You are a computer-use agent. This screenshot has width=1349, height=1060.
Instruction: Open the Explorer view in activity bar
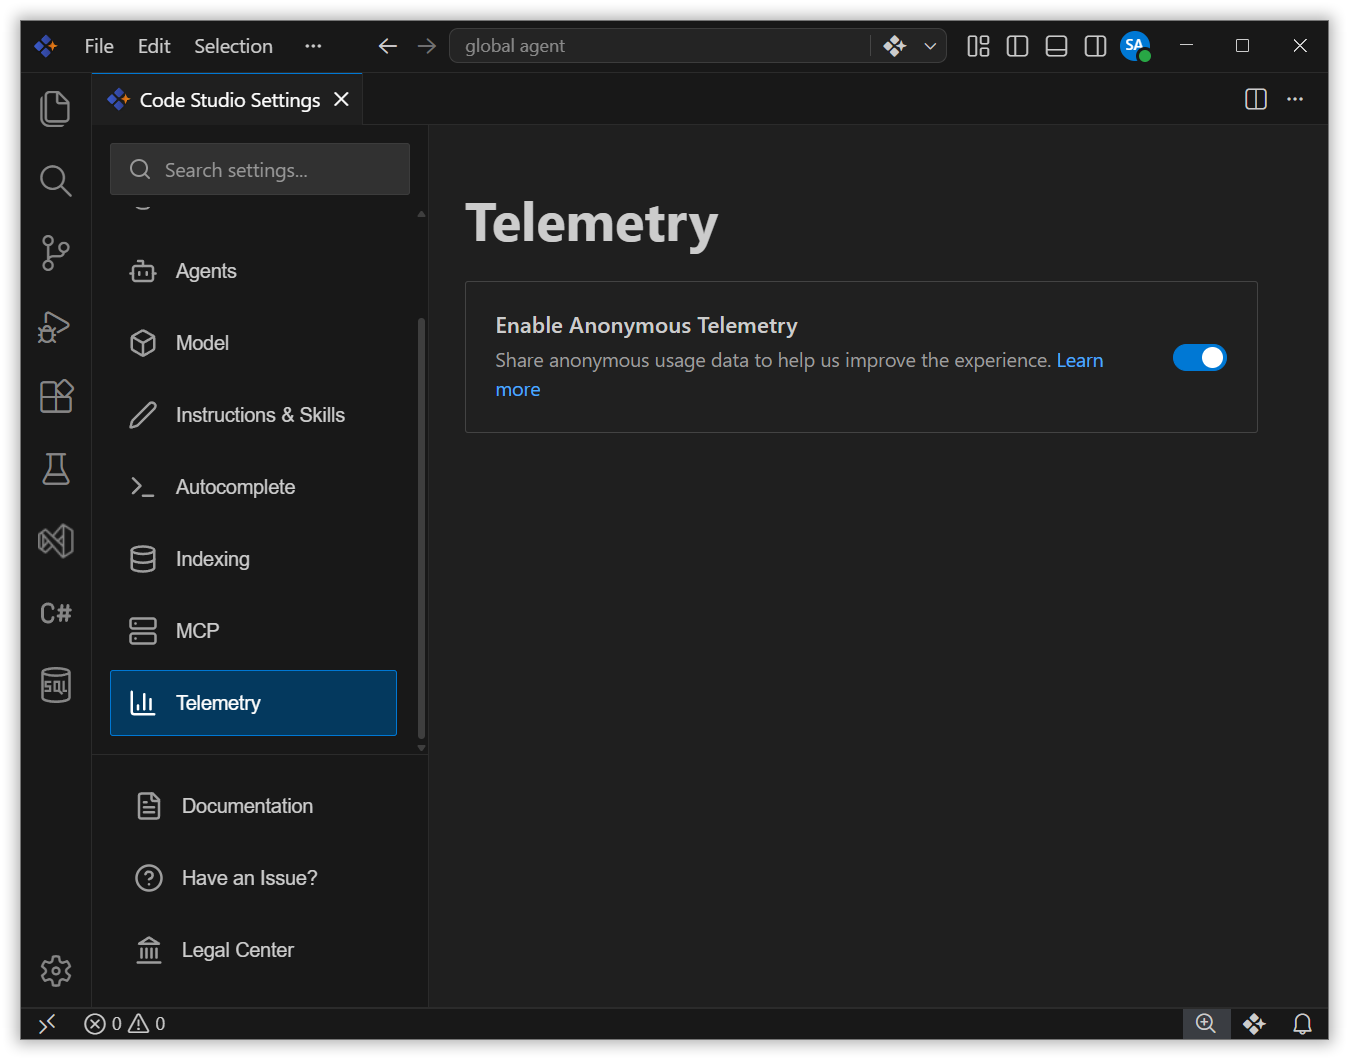pyautogui.click(x=55, y=109)
